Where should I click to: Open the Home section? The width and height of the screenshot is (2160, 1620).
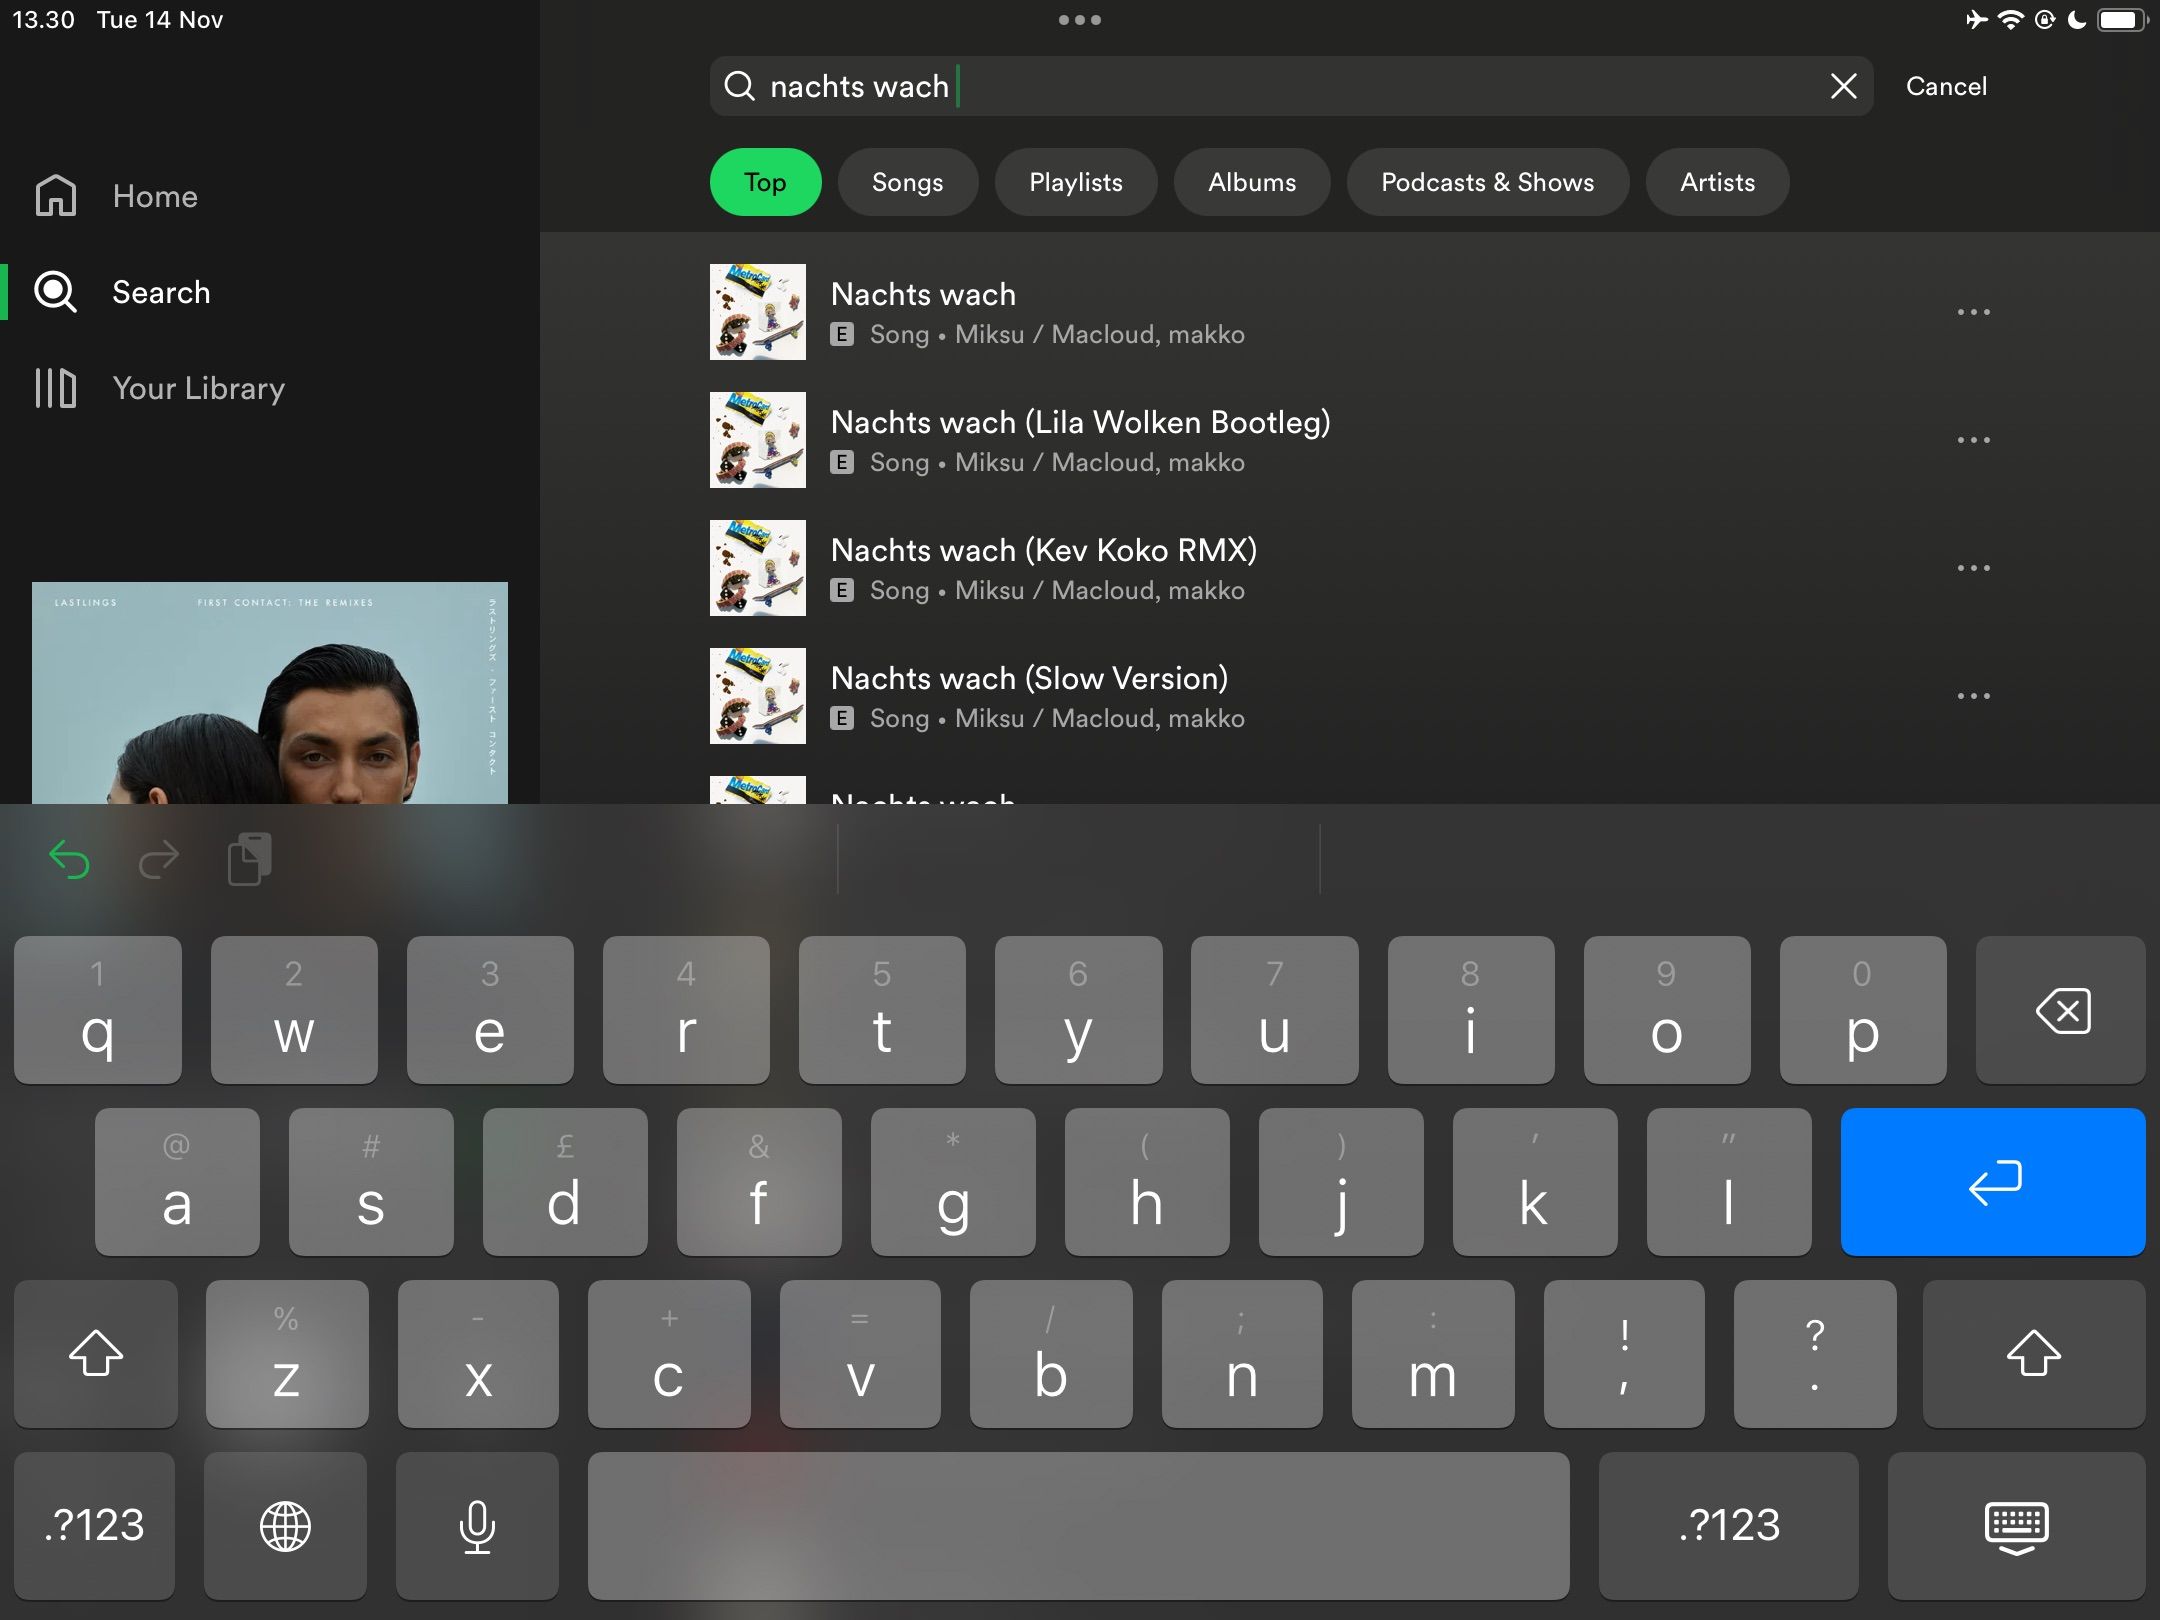point(154,196)
